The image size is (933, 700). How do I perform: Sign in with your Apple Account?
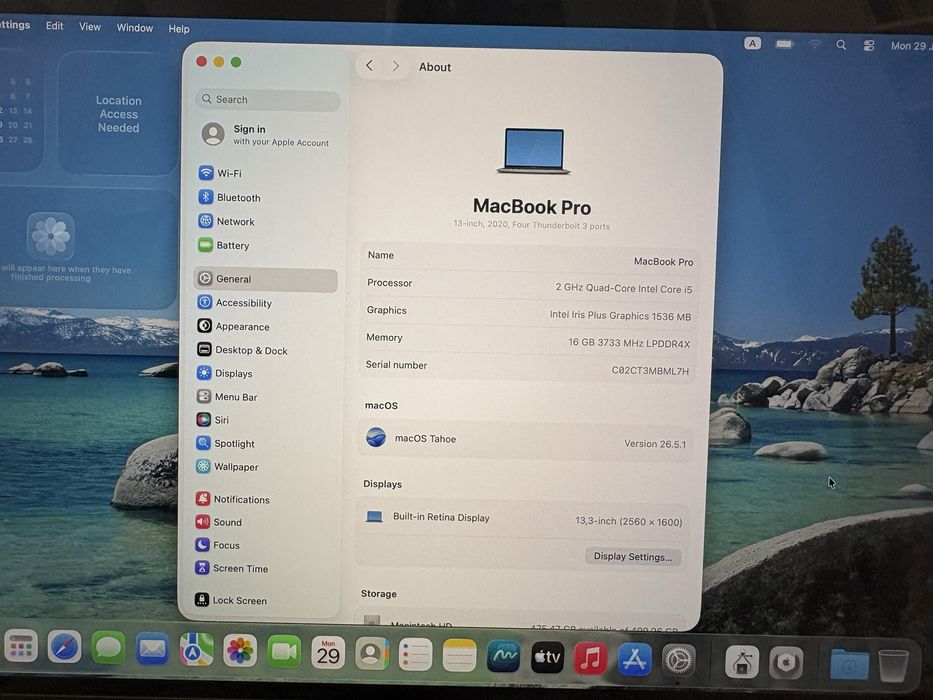point(265,135)
